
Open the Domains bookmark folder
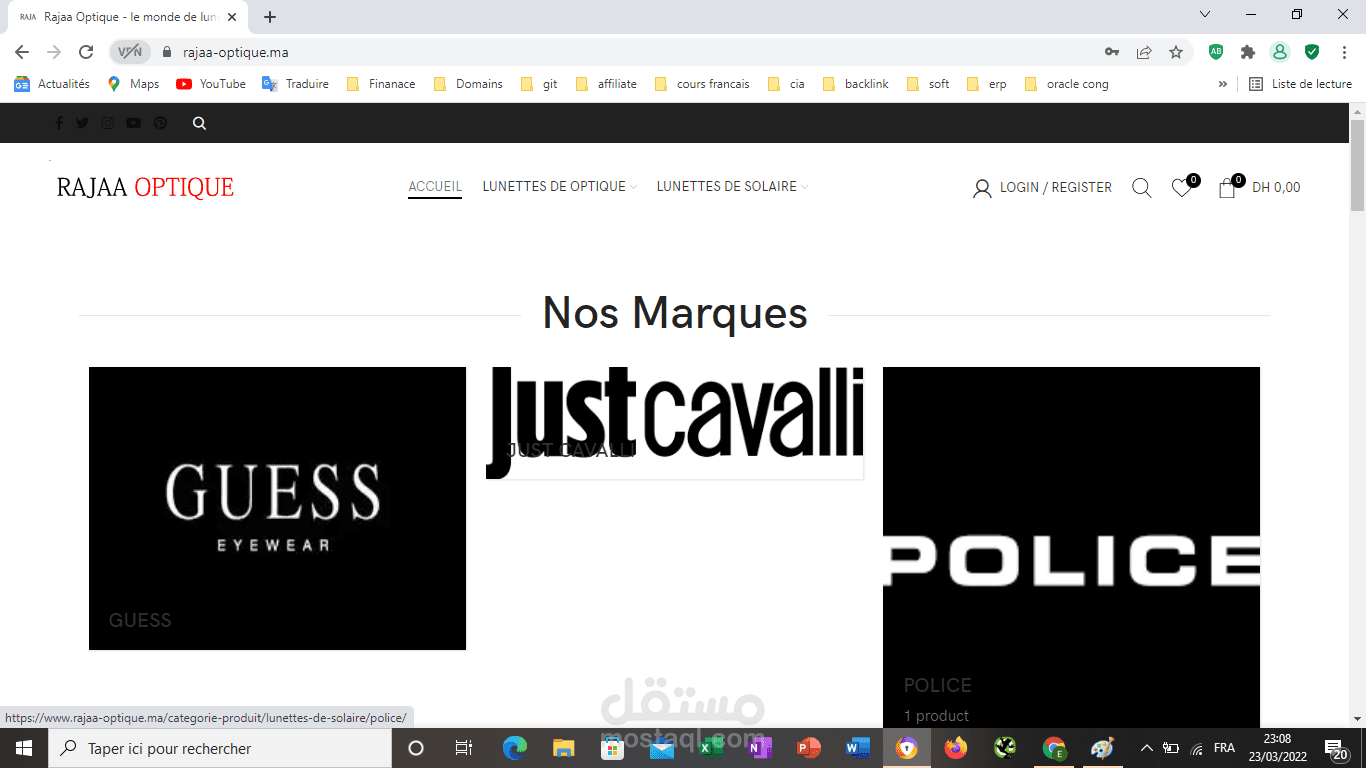(x=468, y=84)
